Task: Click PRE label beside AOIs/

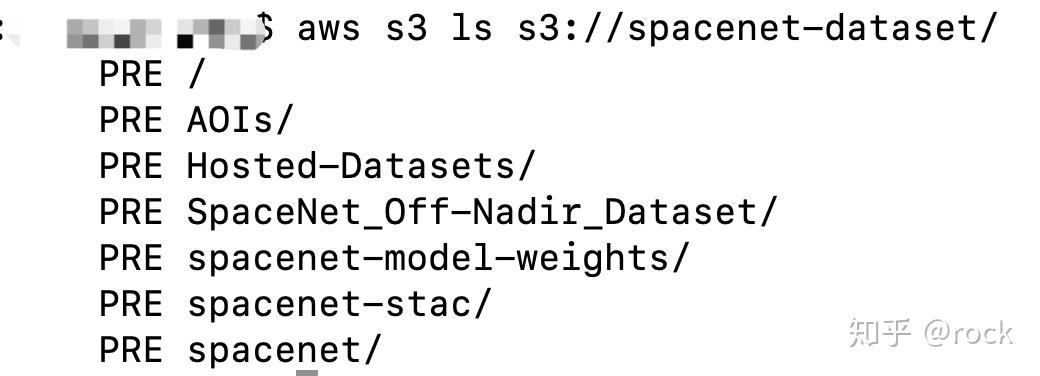Action: [131, 121]
